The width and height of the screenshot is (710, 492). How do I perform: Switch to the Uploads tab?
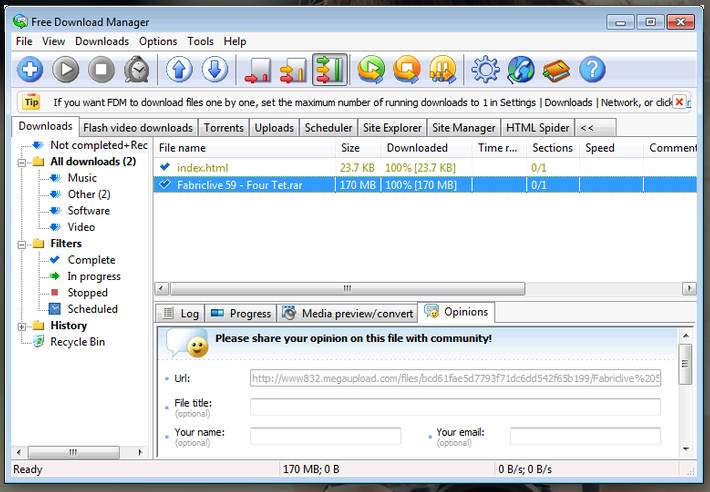[x=274, y=128]
